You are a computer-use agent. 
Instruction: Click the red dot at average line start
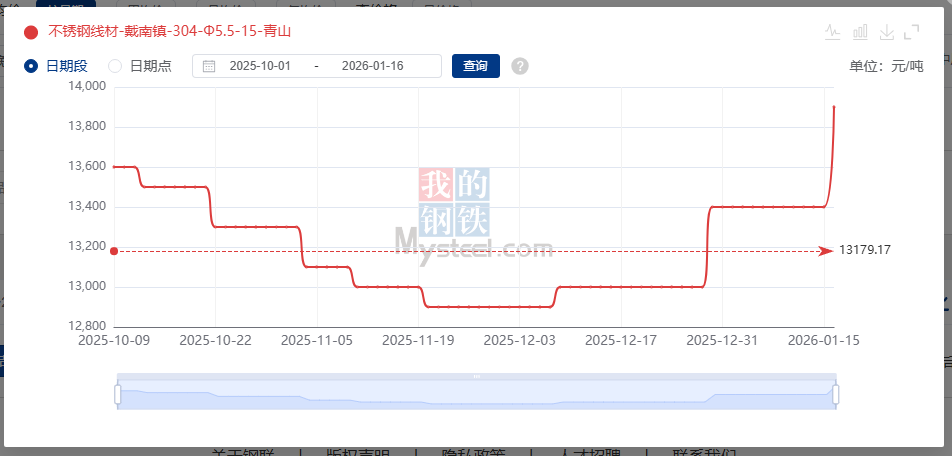pyautogui.click(x=114, y=251)
